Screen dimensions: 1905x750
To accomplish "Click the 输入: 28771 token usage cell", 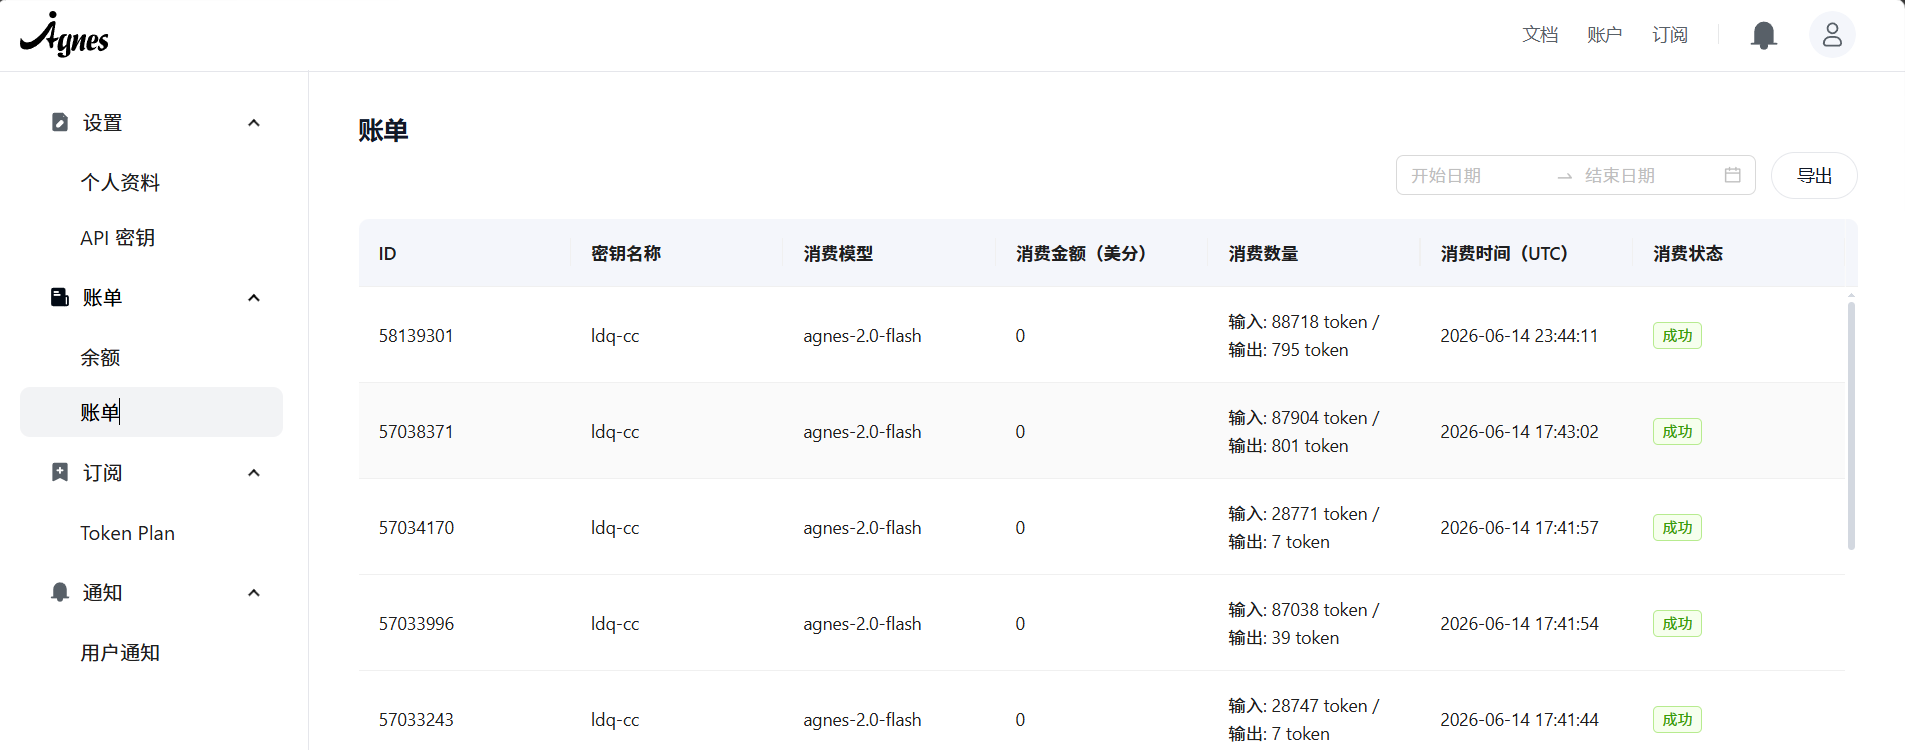I will coord(1304,528).
